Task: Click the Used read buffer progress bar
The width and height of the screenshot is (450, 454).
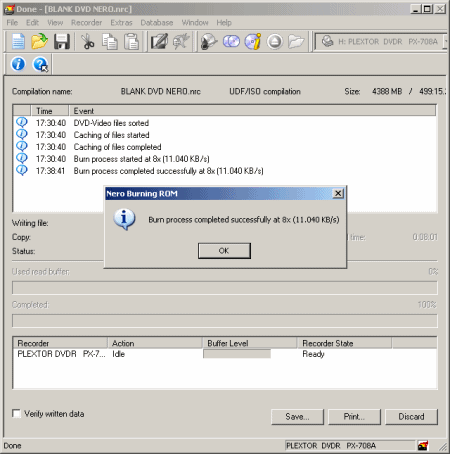Action: [225, 288]
